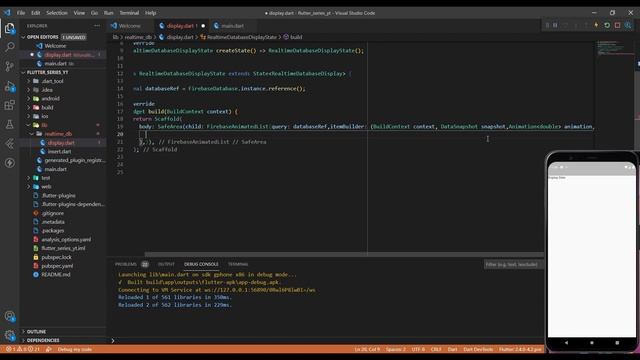Click the editor horizontal scrollbar
Image resolution: width=640 pixels, height=360 pixels.
[344, 254]
